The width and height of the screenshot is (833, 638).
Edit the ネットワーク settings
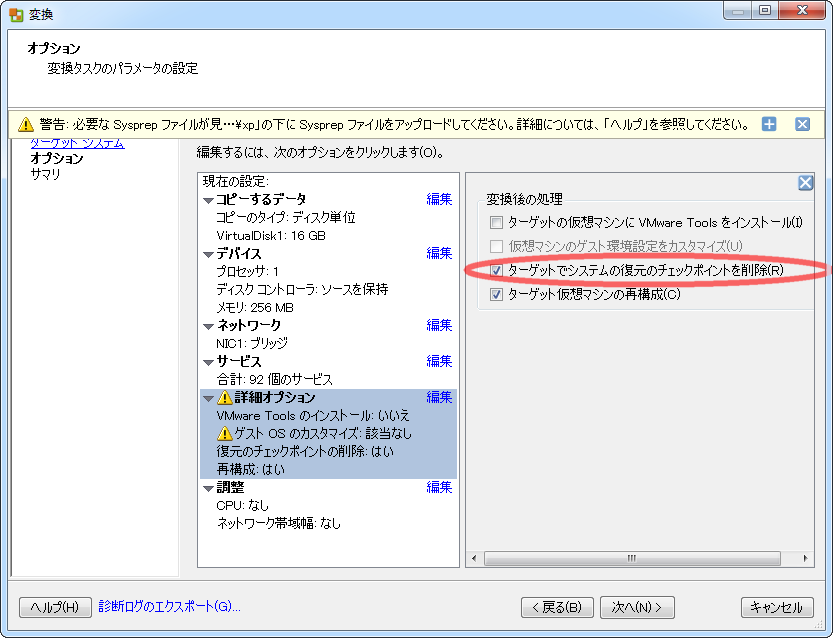tap(439, 325)
